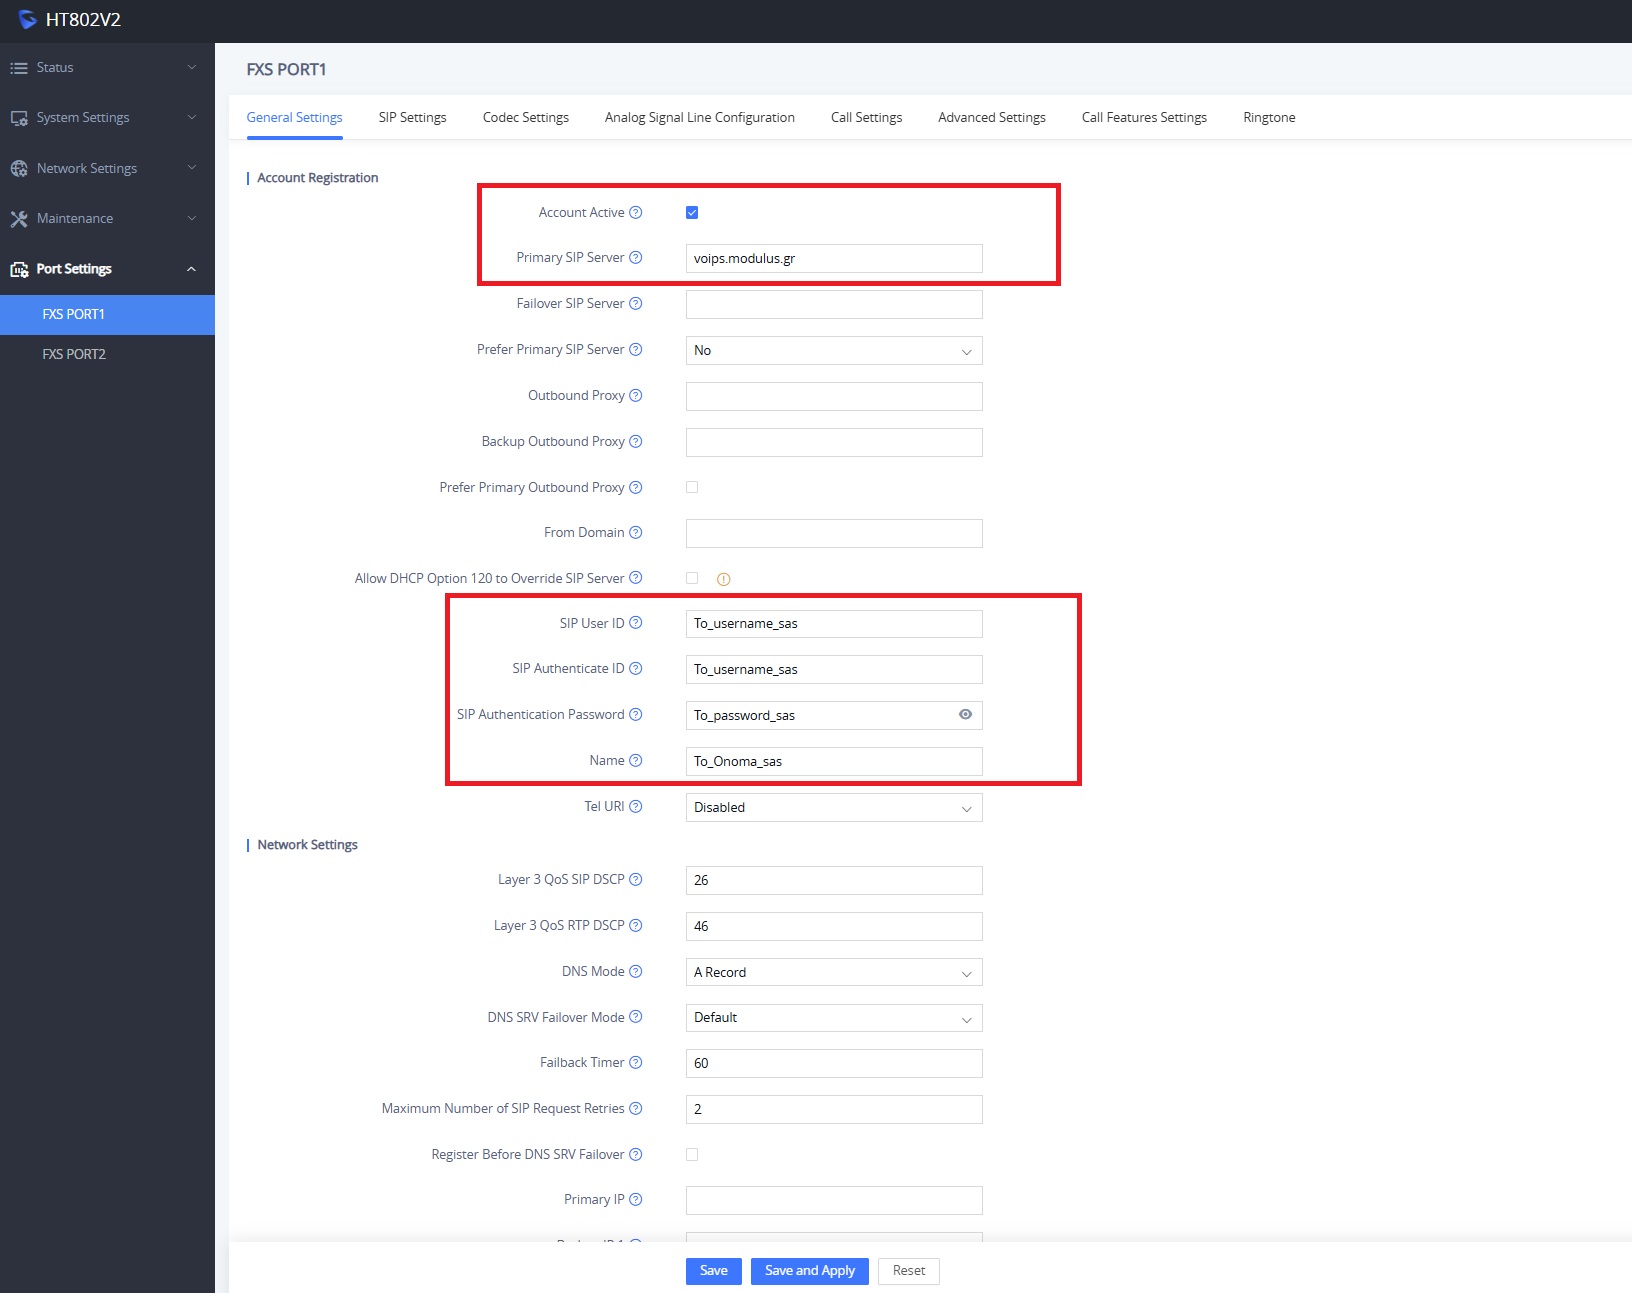Click help icon beside Failback Timer
The width and height of the screenshot is (1632, 1293).
tap(635, 1062)
